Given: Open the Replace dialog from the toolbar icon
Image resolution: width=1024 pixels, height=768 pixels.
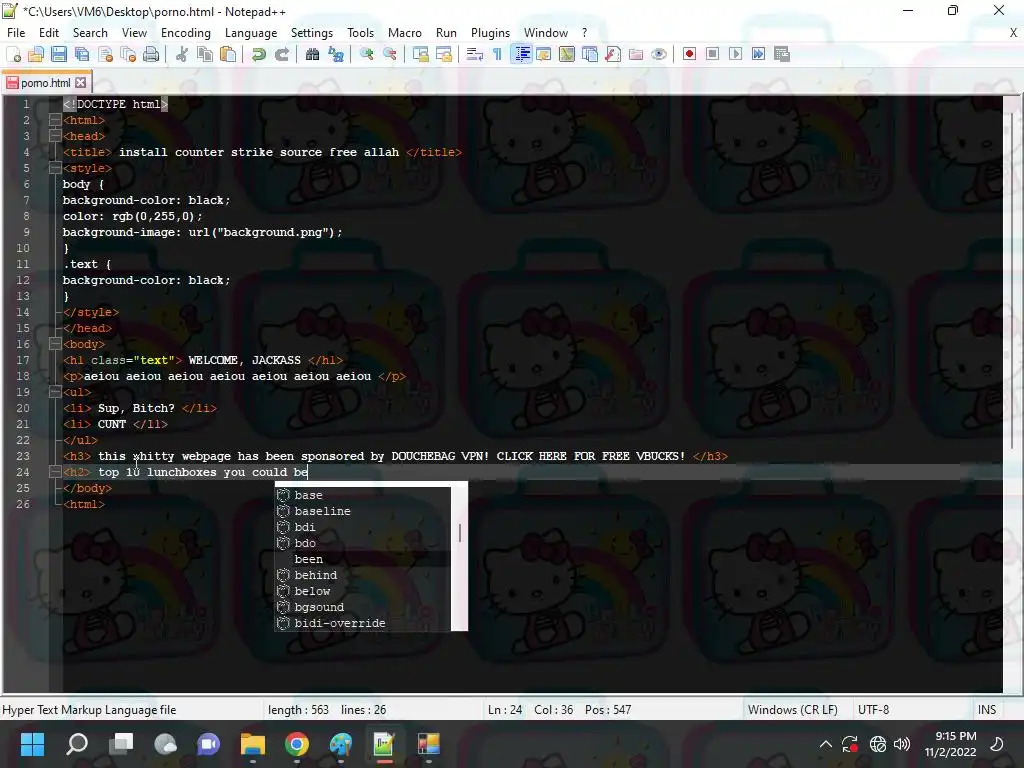Looking at the screenshot, I should [336, 54].
